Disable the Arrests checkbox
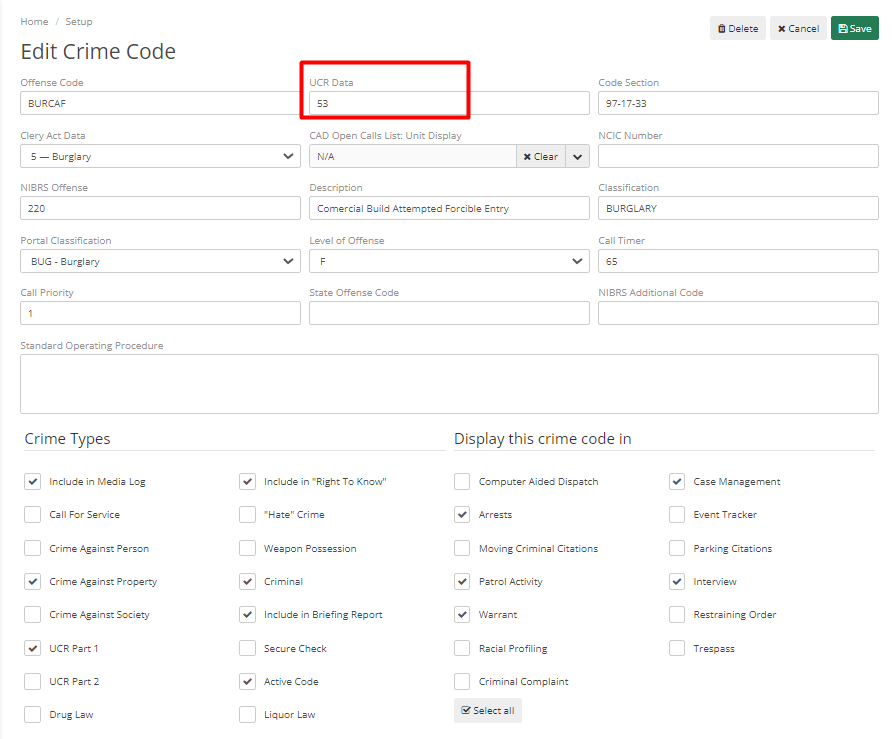This screenshot has height=739, width=892. pyautogui.click(x=462, y=514)
